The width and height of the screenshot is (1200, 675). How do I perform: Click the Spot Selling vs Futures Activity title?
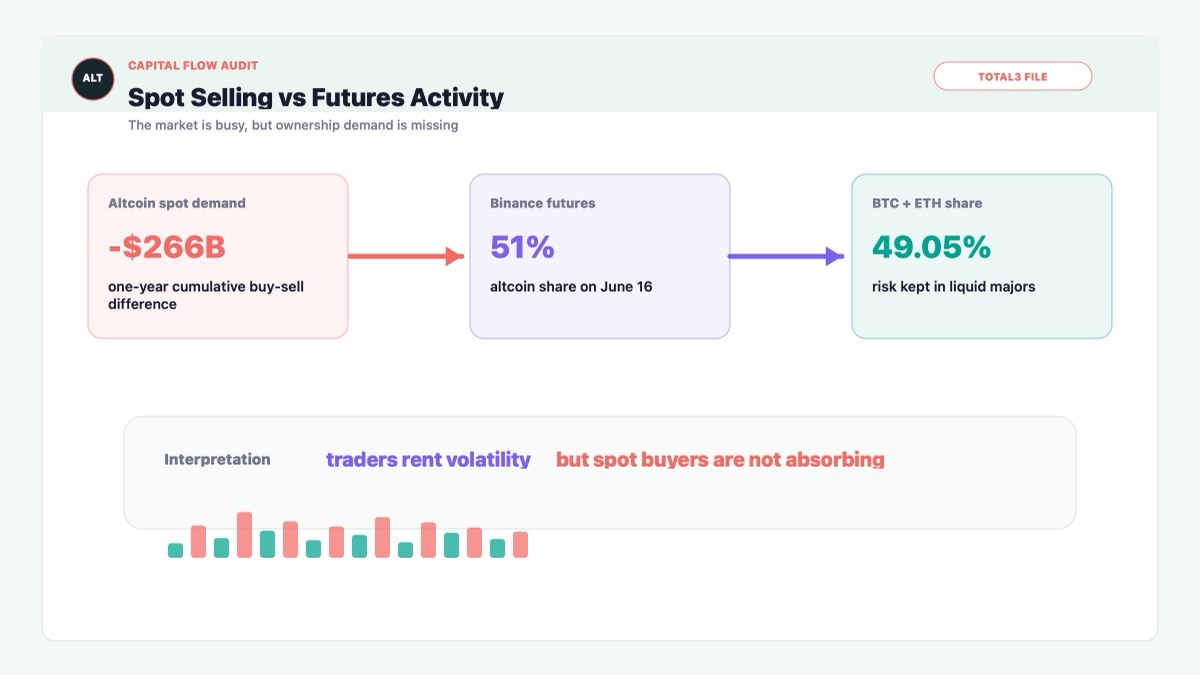(x=316, y=97)
